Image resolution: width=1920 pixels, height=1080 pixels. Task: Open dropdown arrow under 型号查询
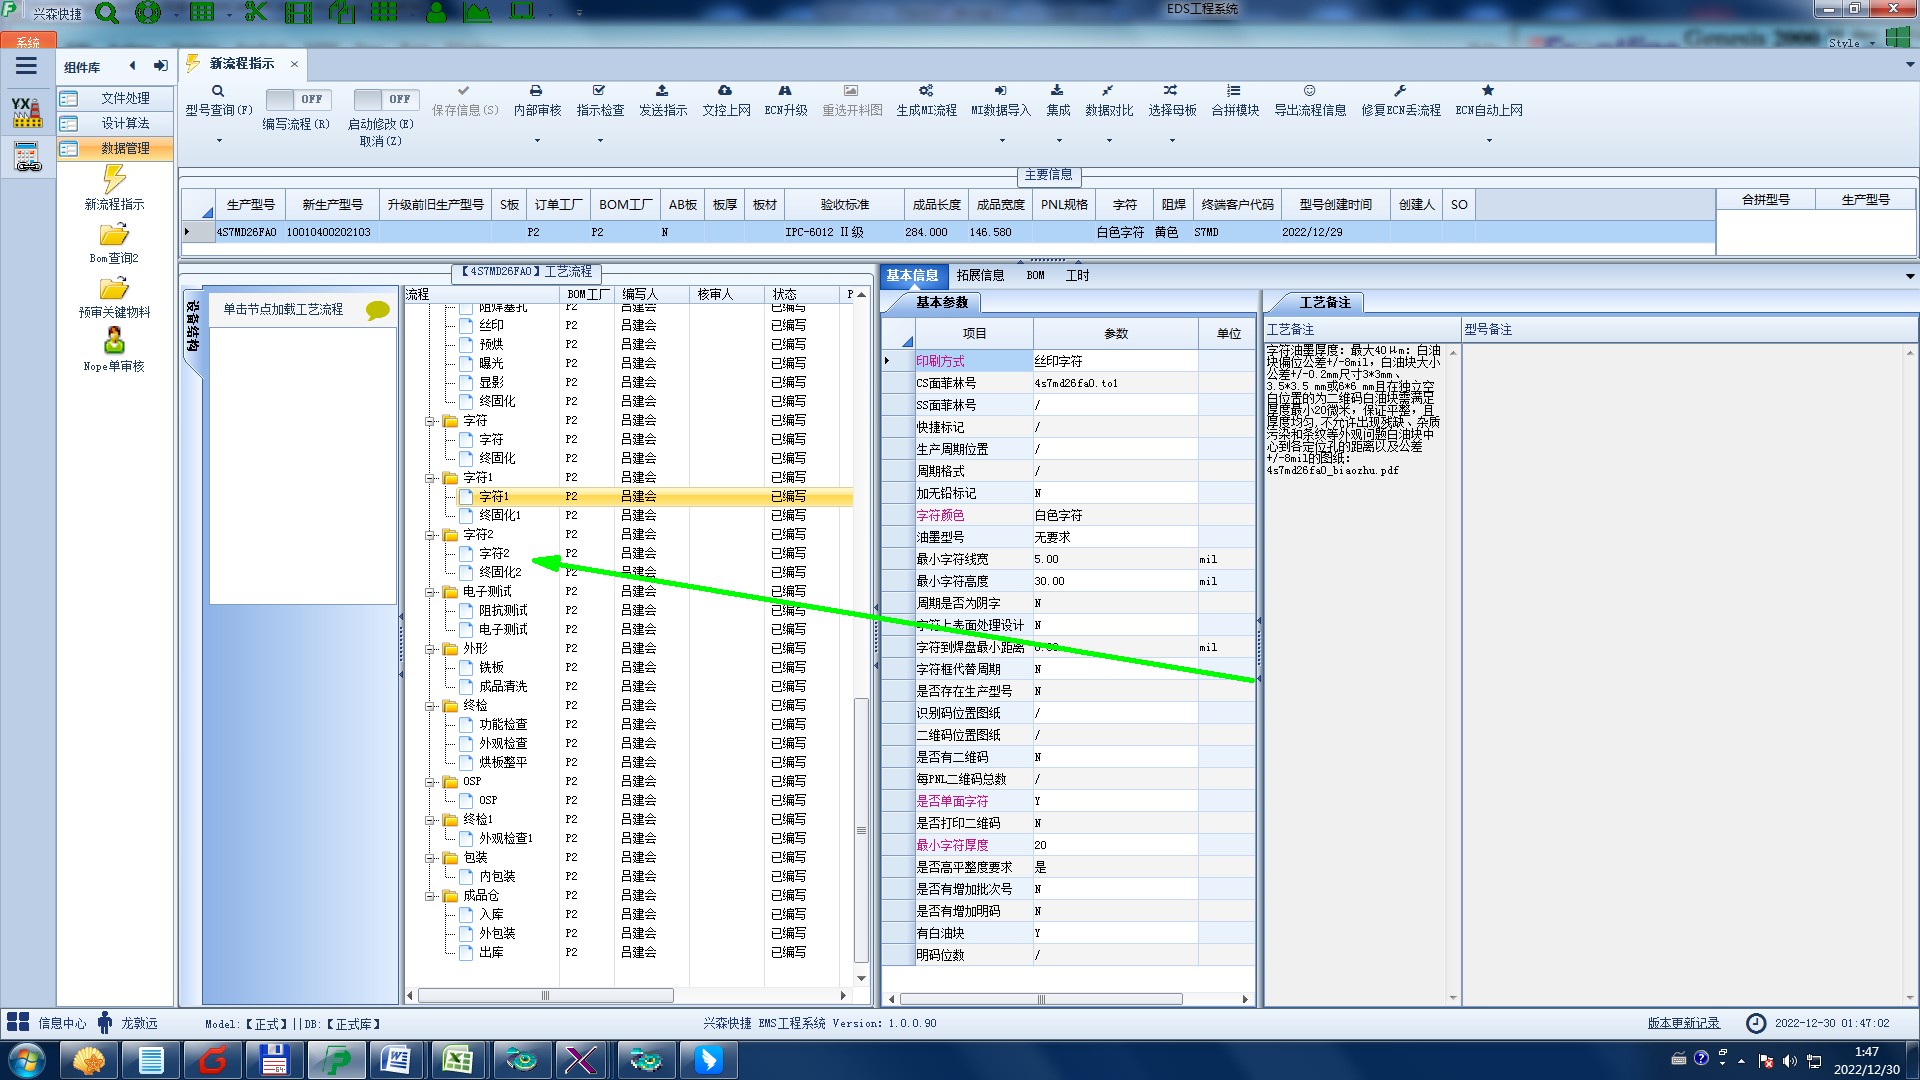tap(219, 140)
